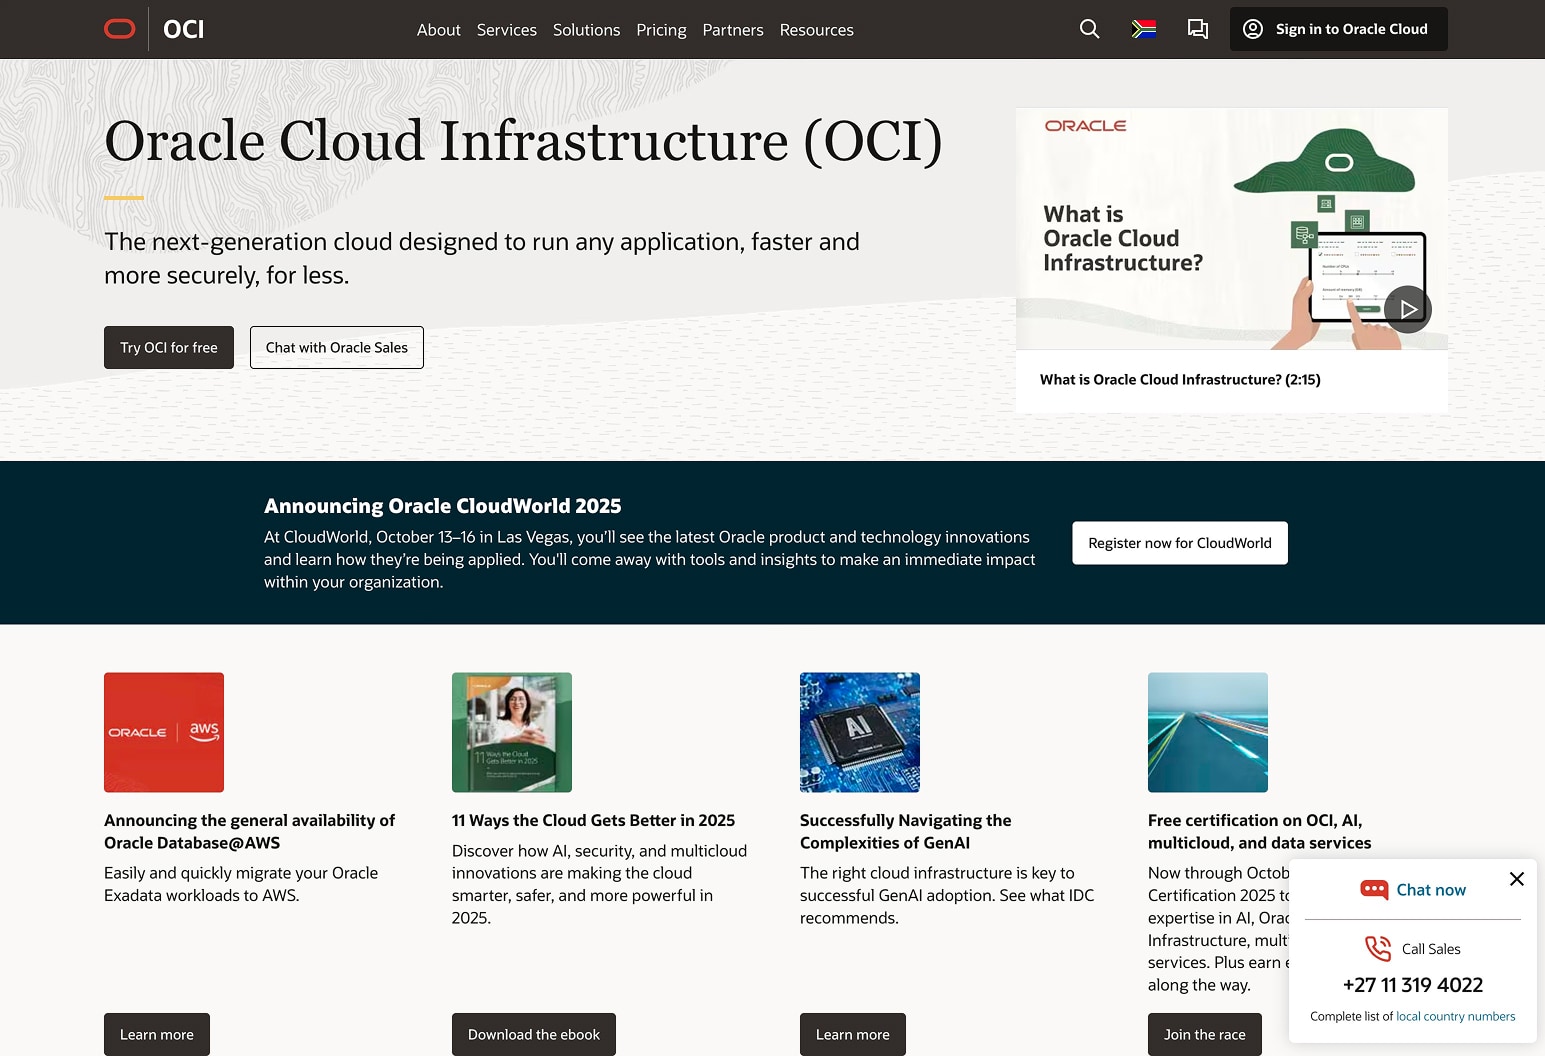This screenshot has width=1545, height=1056.
Task: Click the Oracle red logo icon
Action: [x=120, y=29]
